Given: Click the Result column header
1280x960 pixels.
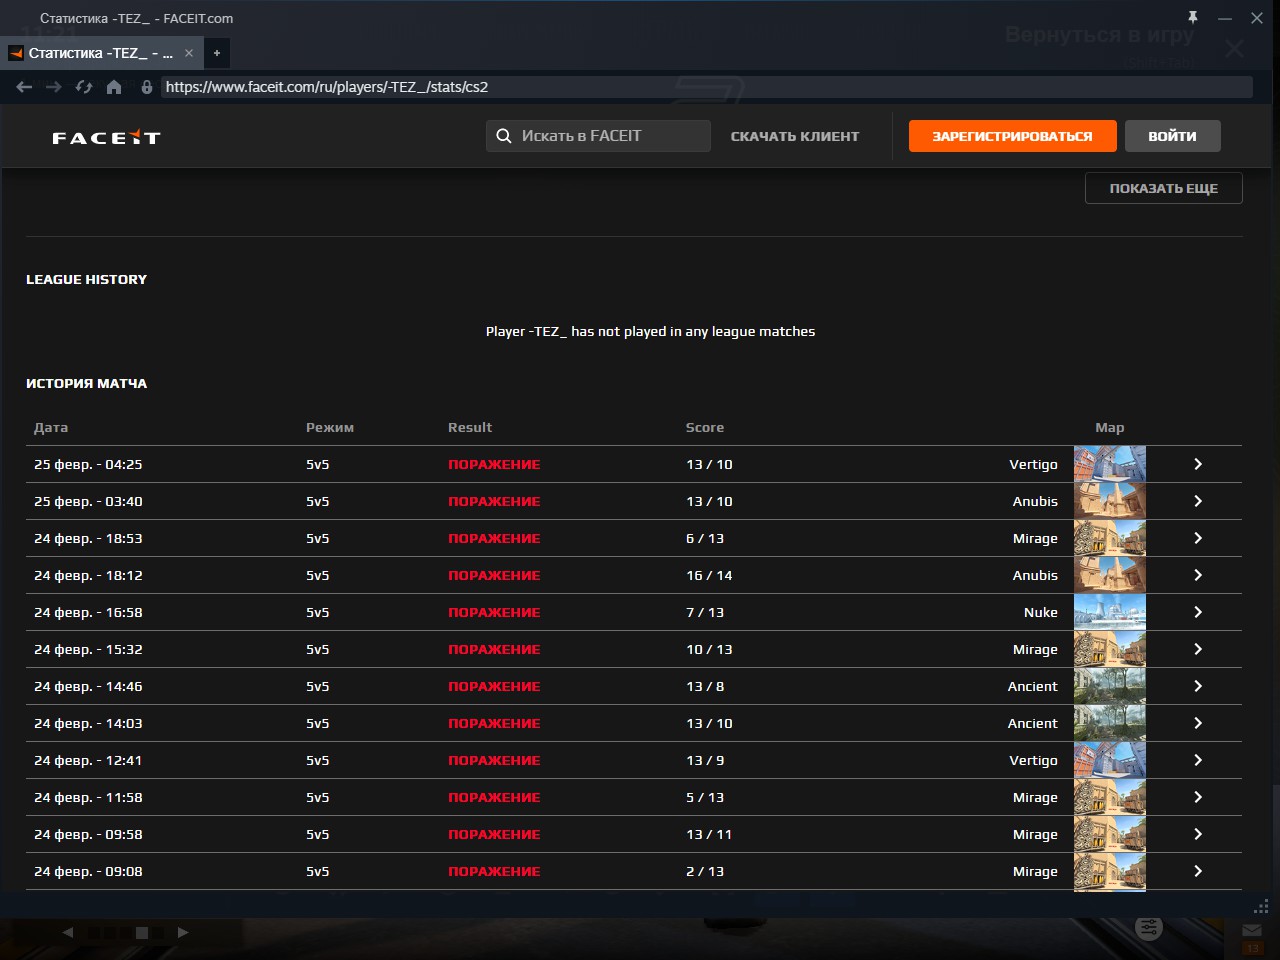Looking at the screenshot, I should point(470,428).
